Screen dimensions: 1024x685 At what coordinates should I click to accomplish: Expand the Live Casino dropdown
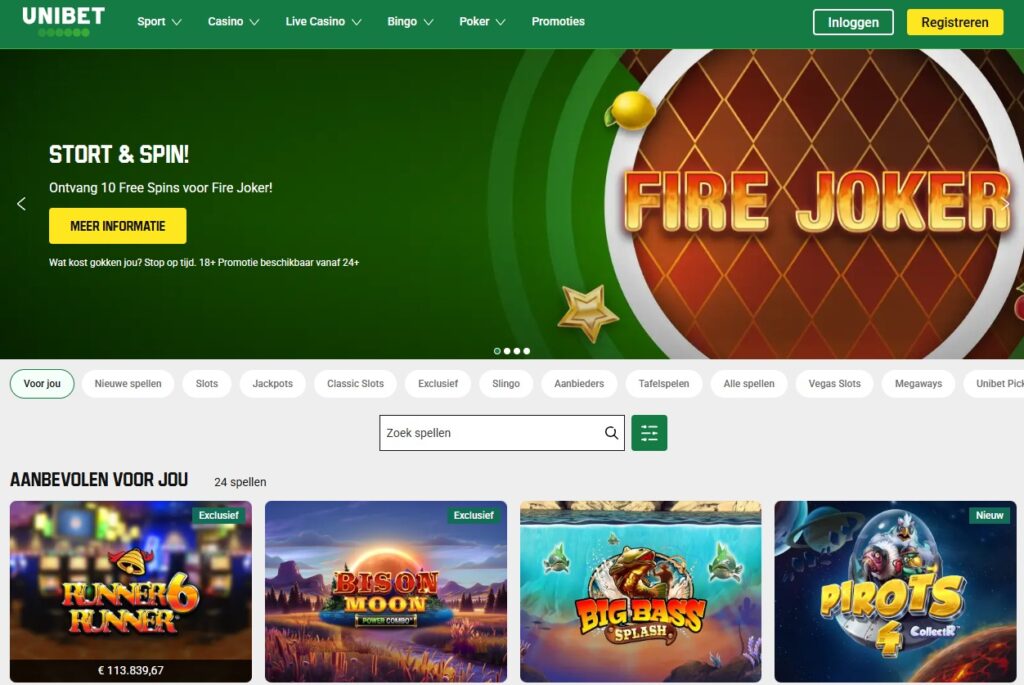click(x=323, y=22)
